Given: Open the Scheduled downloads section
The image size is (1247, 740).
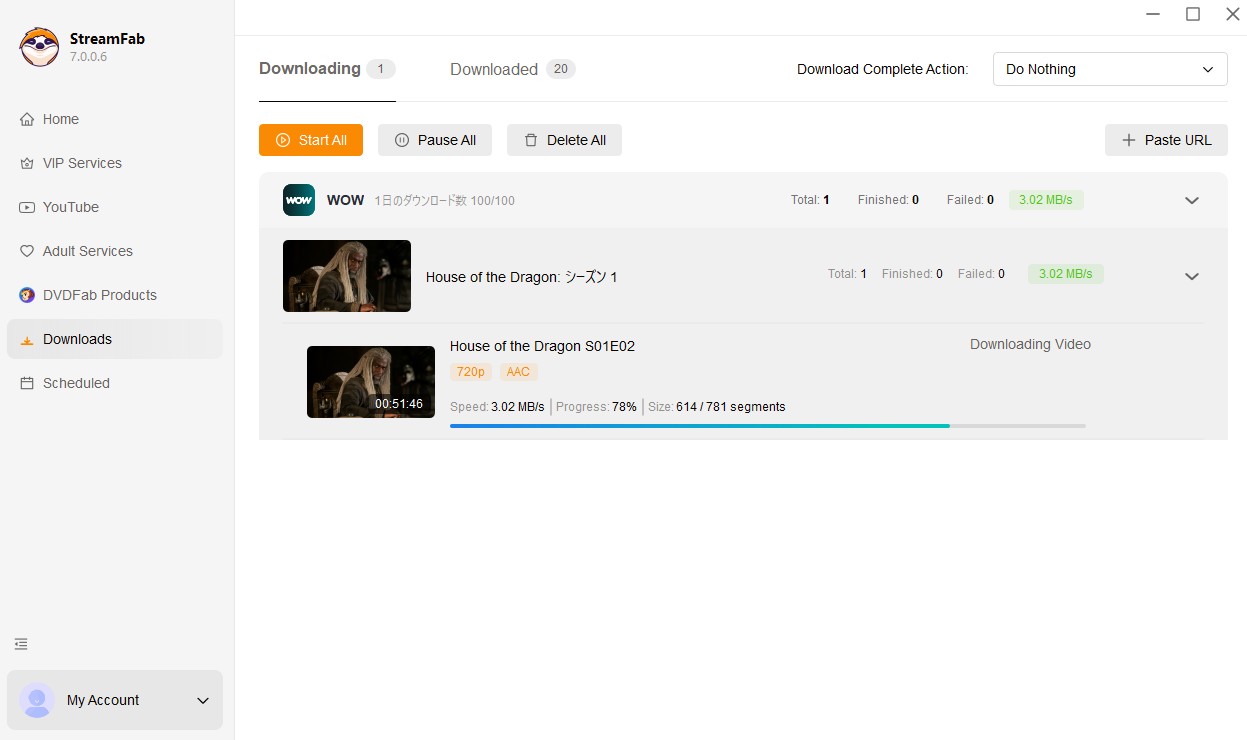Looking at the screenshot, I should tap(75, 383).
